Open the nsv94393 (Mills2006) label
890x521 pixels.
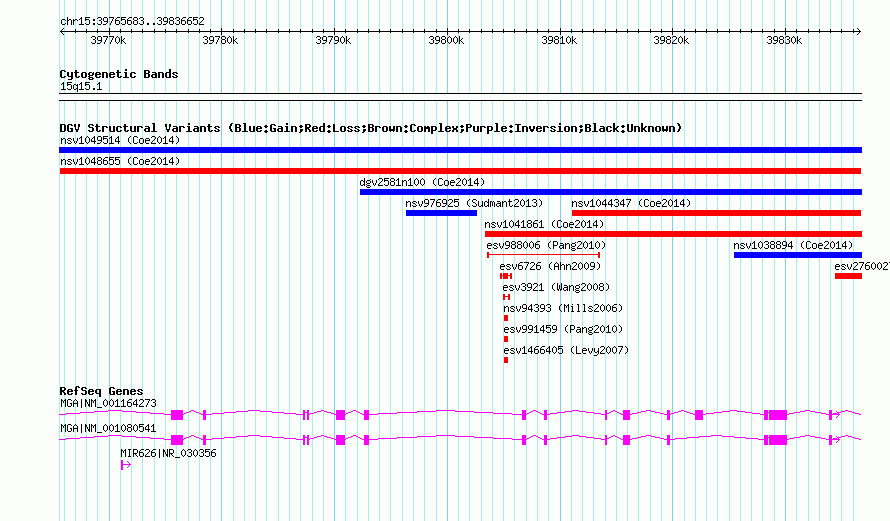(563, 308)
